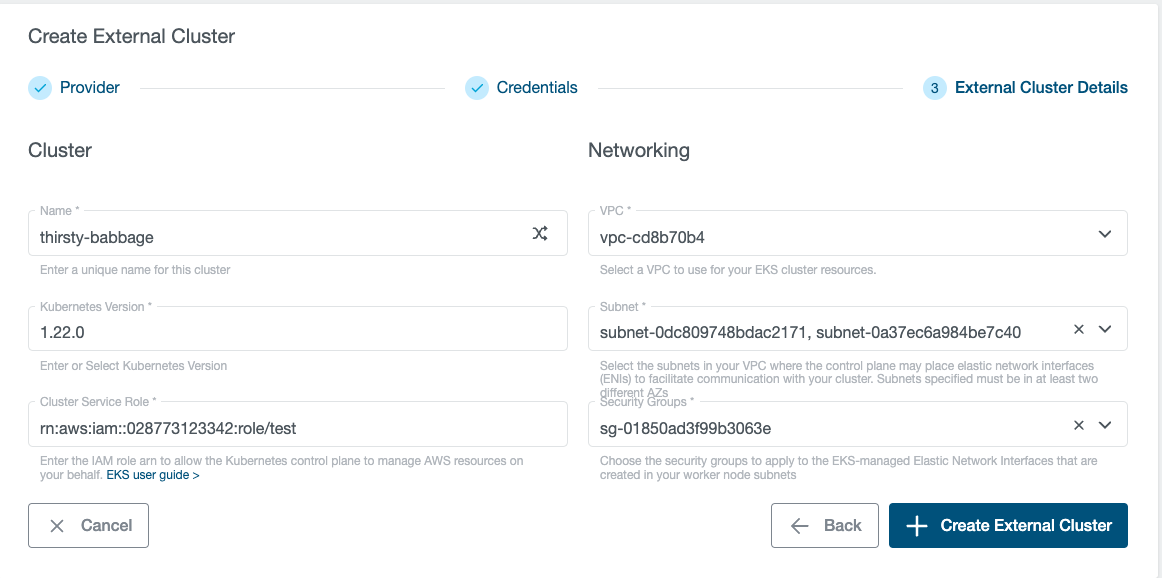
Task: Click into the cluster Name text field
Action: [x=250, y=238]
